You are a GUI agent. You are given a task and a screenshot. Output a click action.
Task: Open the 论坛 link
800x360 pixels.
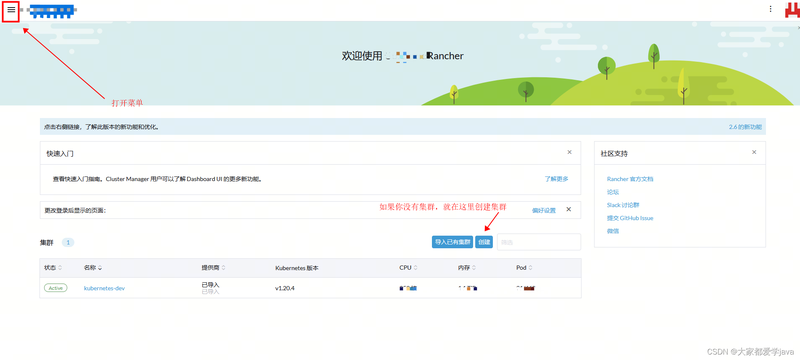tap(613, 192)
